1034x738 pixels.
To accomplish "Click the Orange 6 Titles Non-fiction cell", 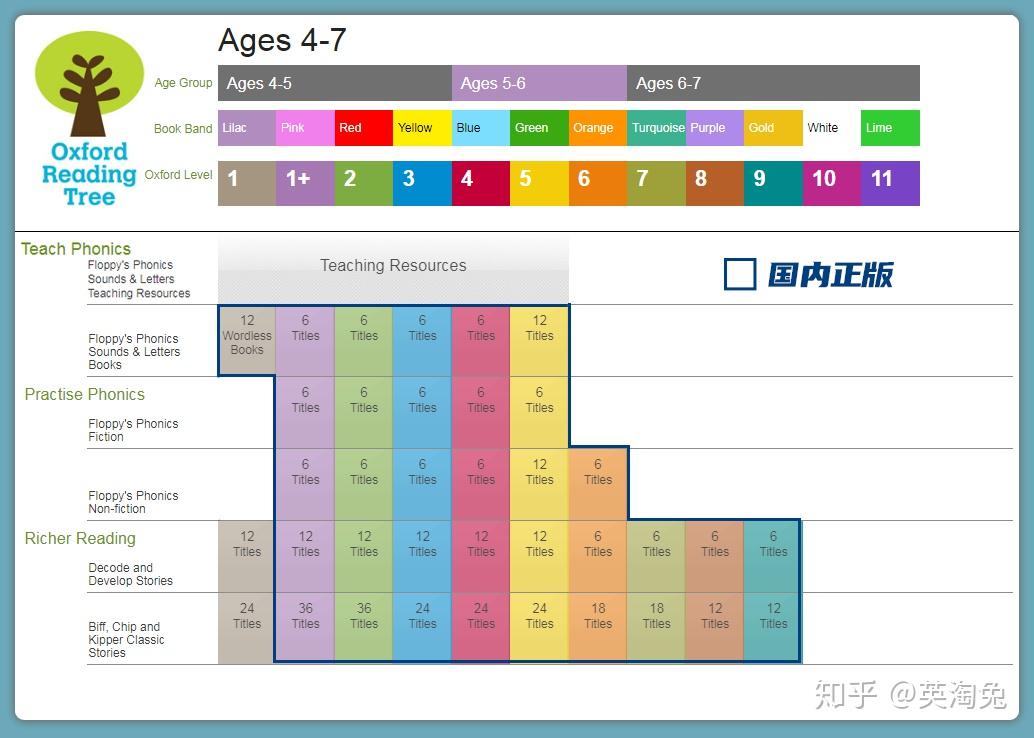I will pos(598,472).
